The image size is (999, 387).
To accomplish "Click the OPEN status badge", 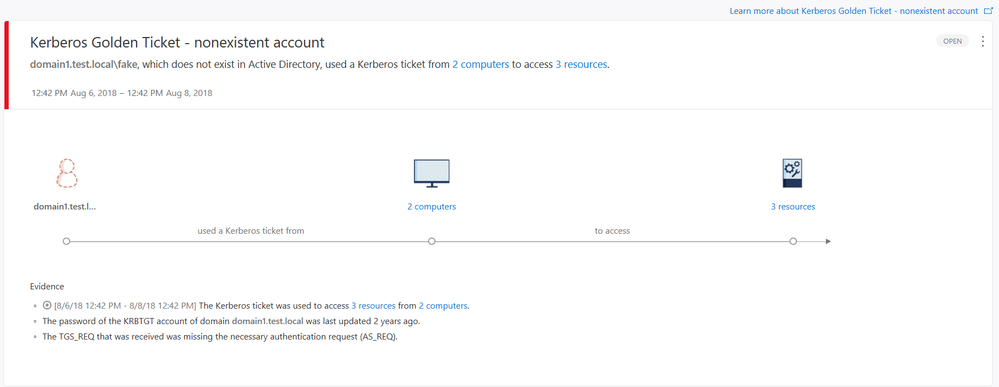I will click(952, 41).
